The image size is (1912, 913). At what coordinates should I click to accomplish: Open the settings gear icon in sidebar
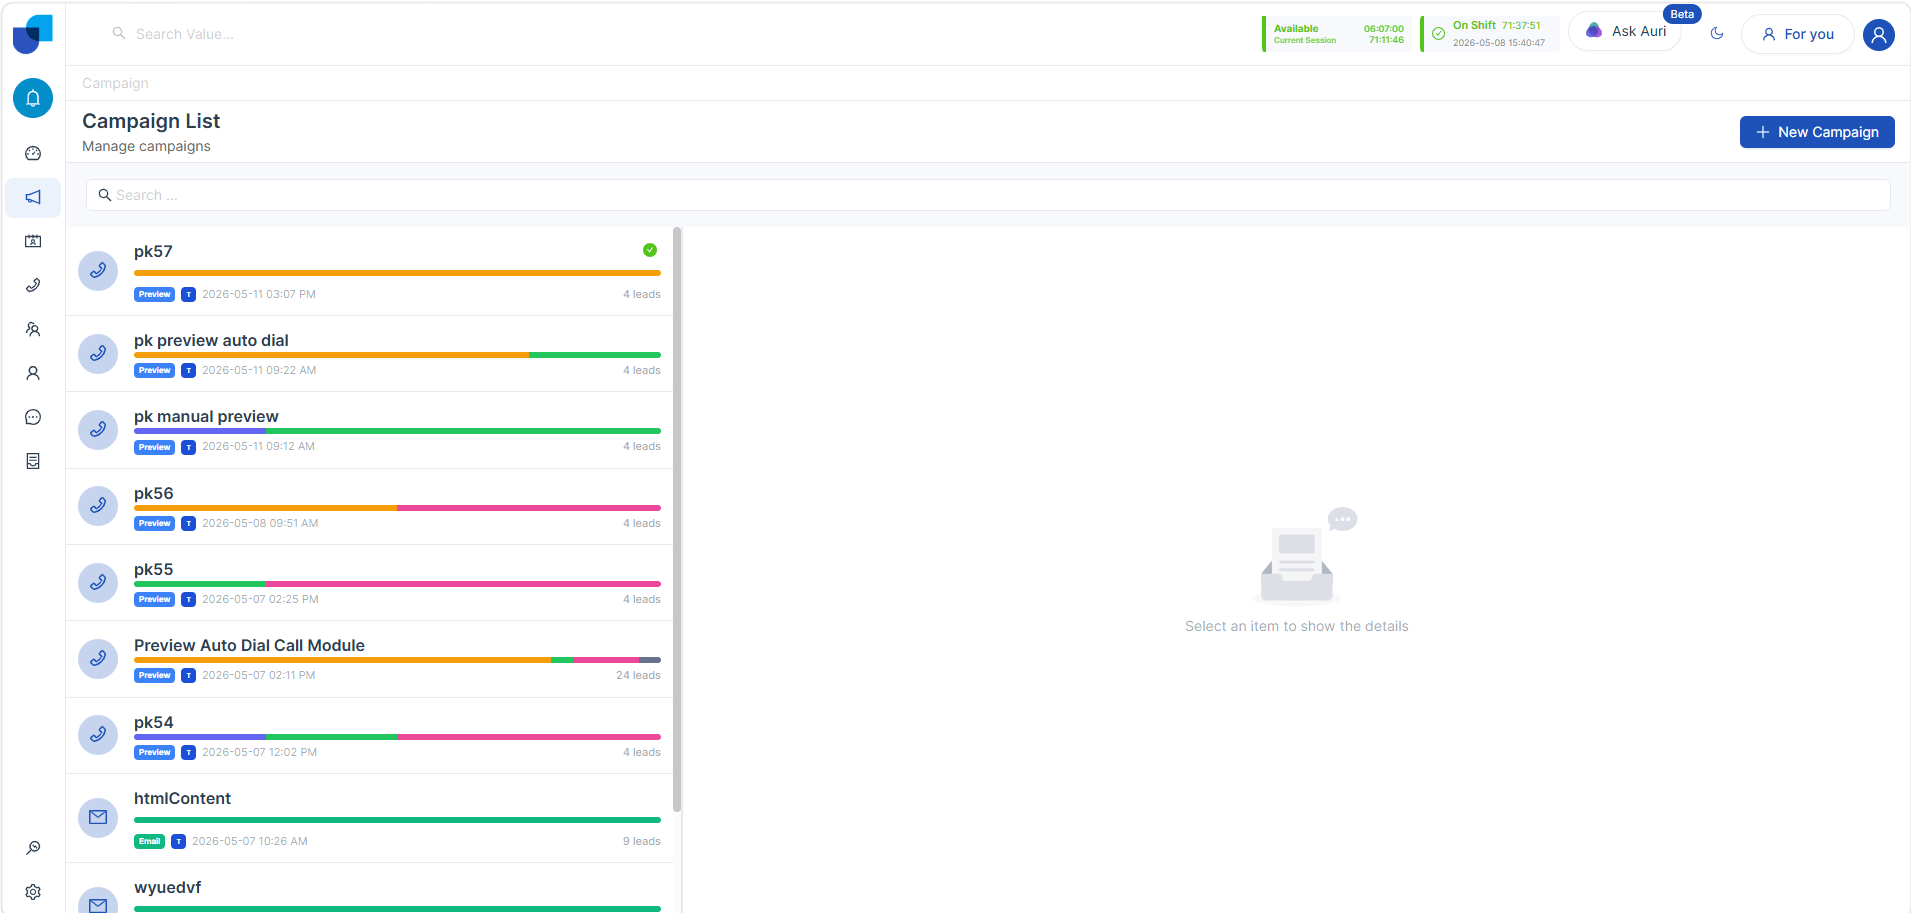point(33,892)
